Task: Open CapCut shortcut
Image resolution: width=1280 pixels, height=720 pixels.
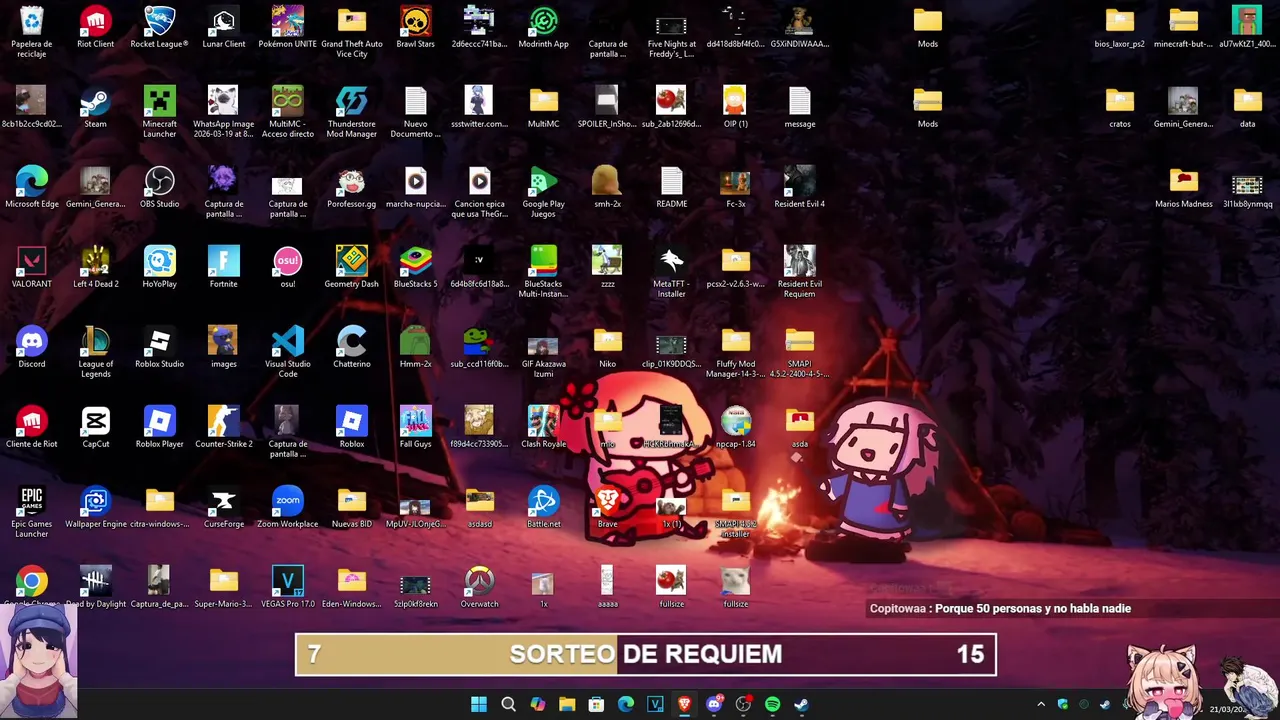Action: coord(95,427)
